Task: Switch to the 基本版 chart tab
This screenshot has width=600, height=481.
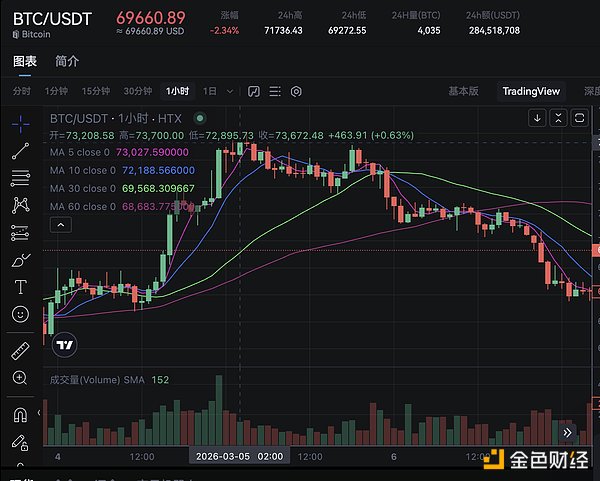Action: [x=463, y=91]
